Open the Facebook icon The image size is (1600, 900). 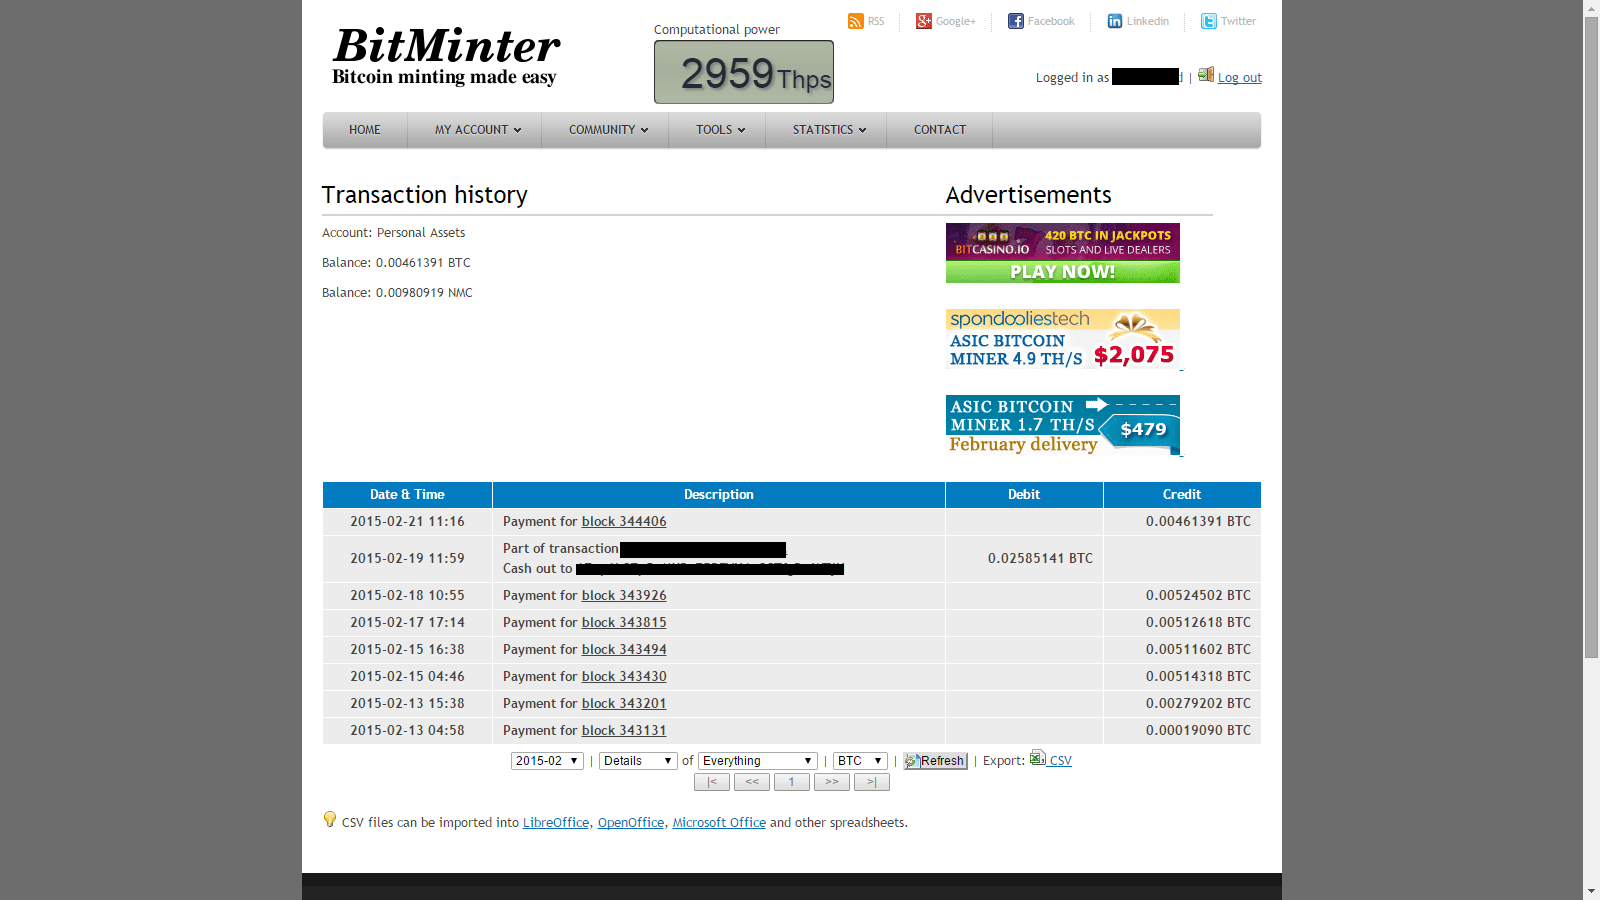[x=1015, y=21]
